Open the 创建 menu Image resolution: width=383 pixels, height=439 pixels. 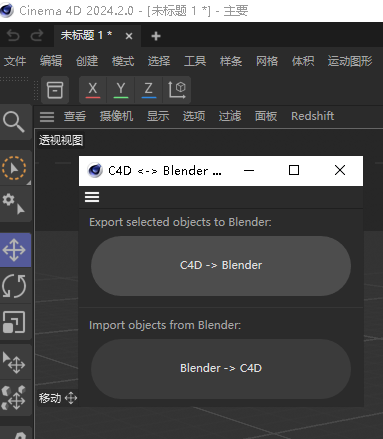tap(87, 61)
